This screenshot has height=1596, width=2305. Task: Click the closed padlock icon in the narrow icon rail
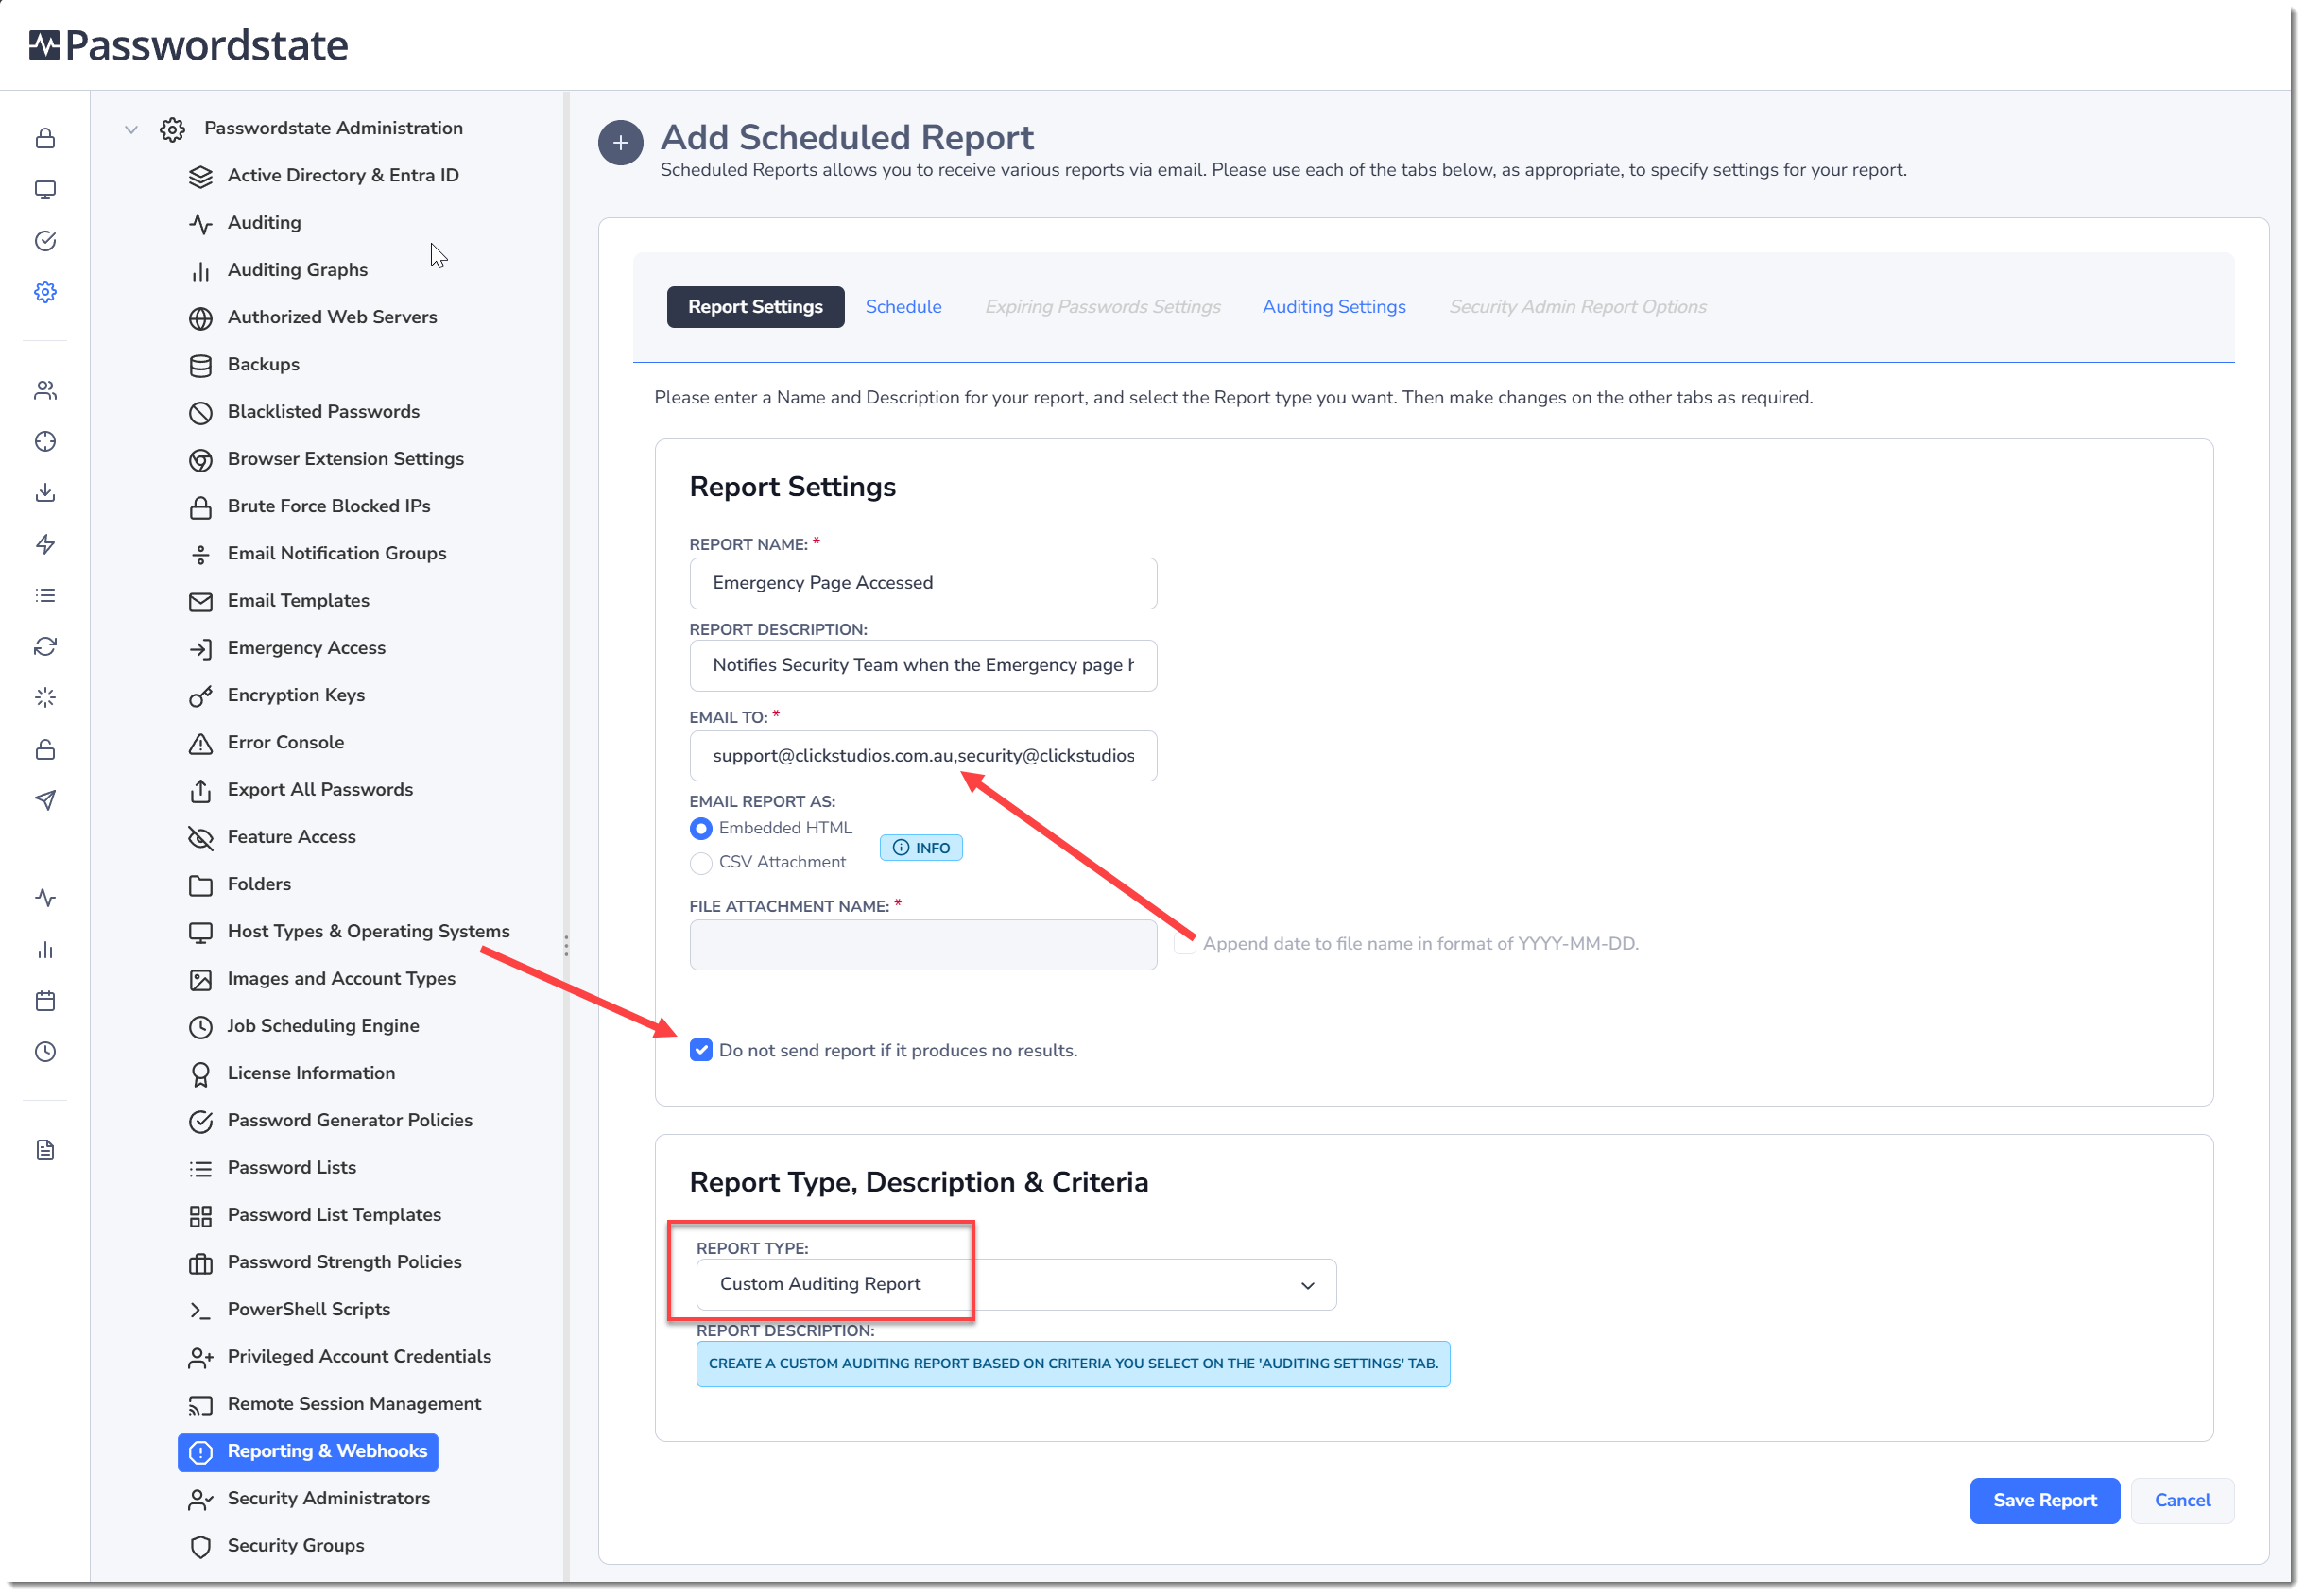45,138
